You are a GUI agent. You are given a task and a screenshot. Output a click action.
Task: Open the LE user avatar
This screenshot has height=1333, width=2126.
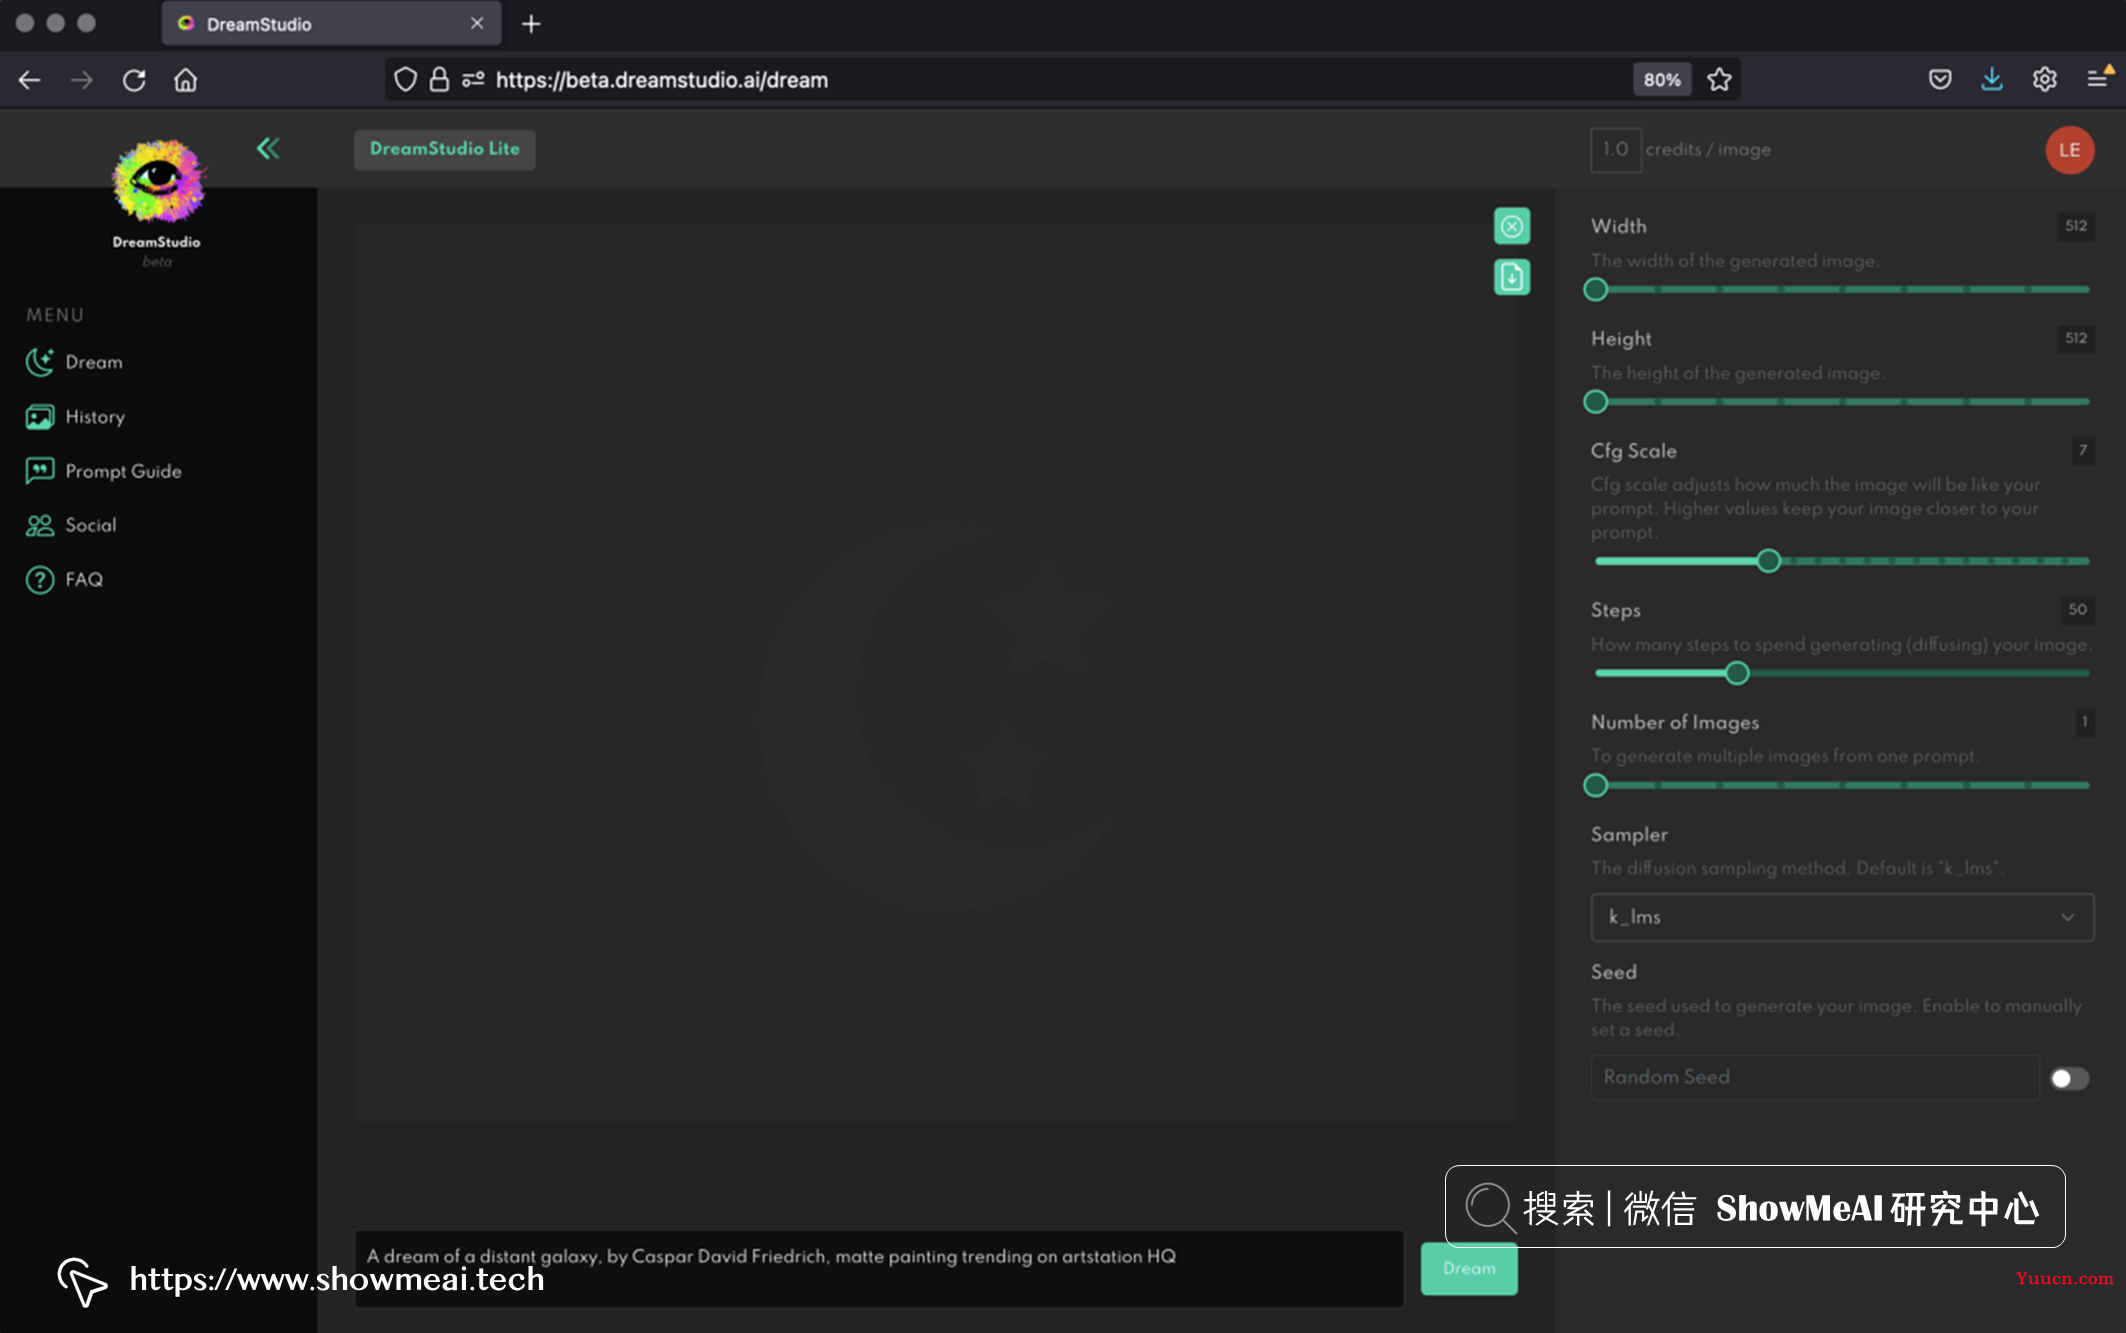point(2069,150)
